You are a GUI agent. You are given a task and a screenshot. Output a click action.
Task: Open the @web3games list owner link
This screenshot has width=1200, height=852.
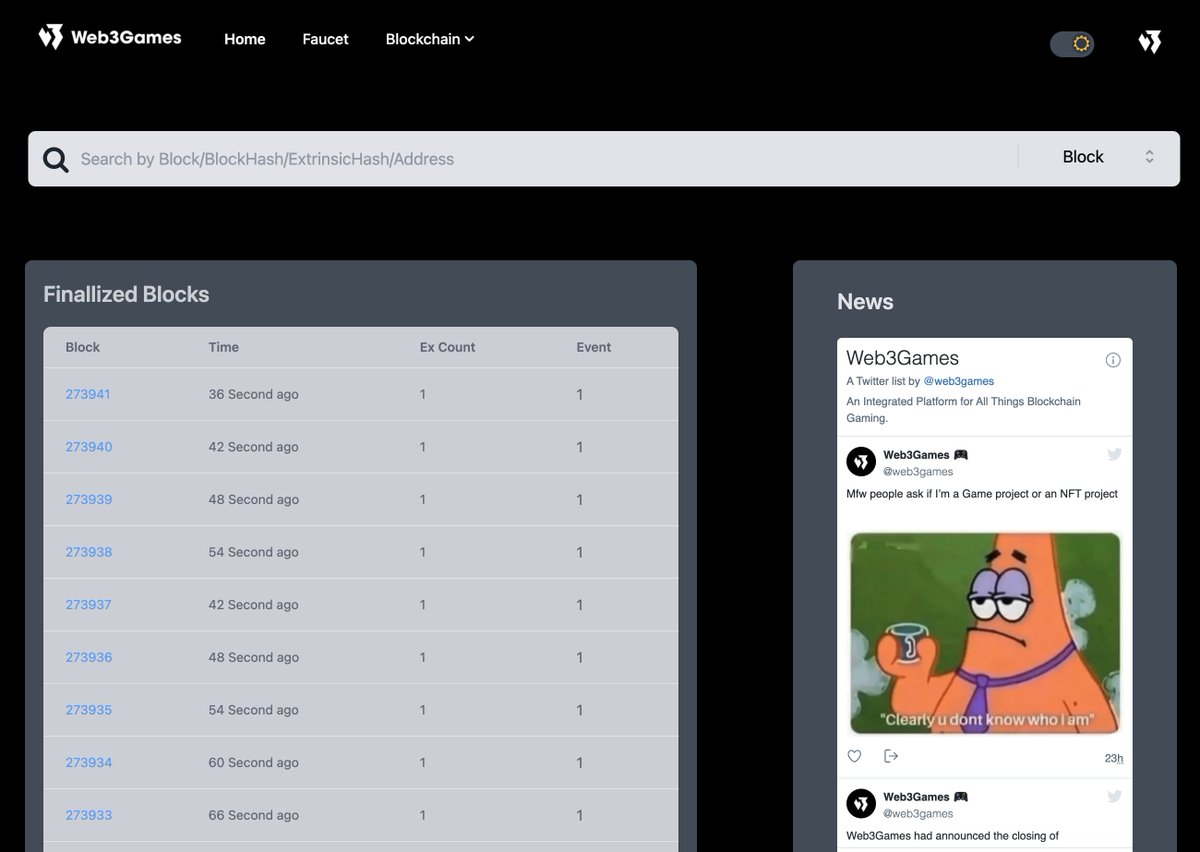(958, 381)
